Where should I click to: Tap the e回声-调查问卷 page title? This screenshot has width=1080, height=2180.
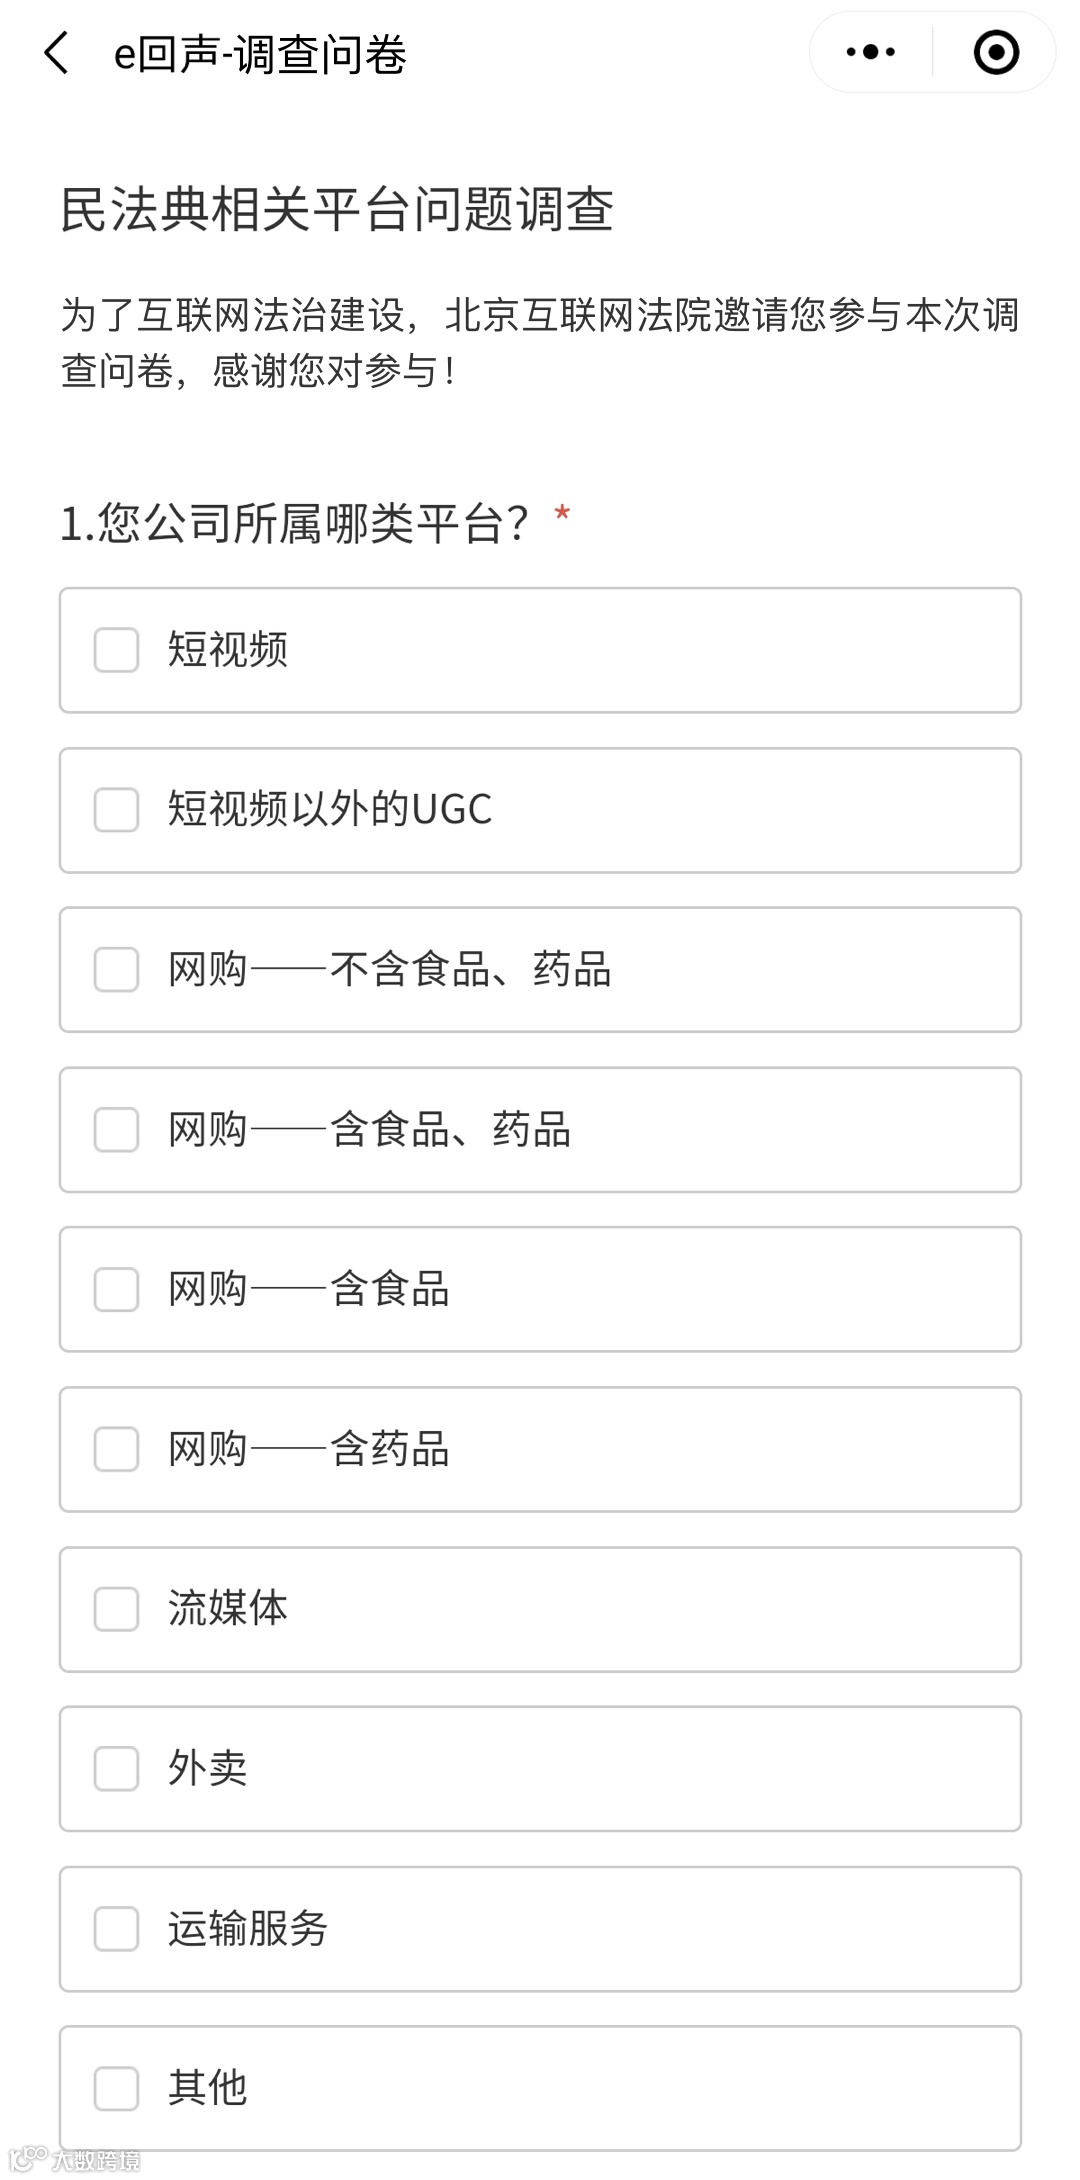click(x=260, y=54)
